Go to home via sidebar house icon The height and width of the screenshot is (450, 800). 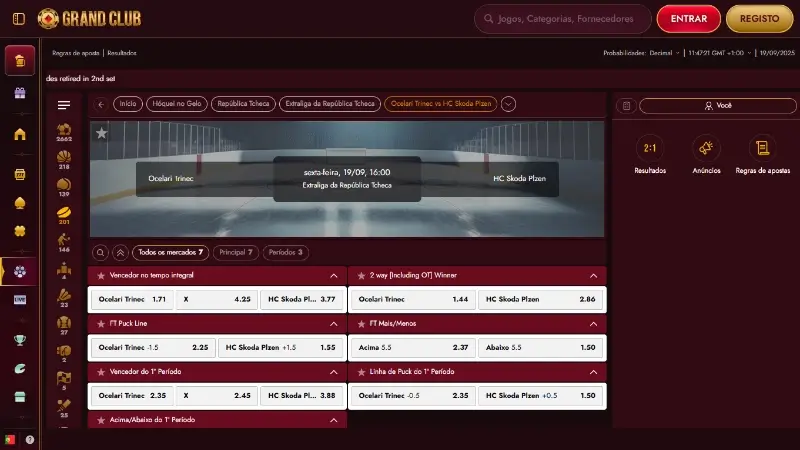(19, 134)
